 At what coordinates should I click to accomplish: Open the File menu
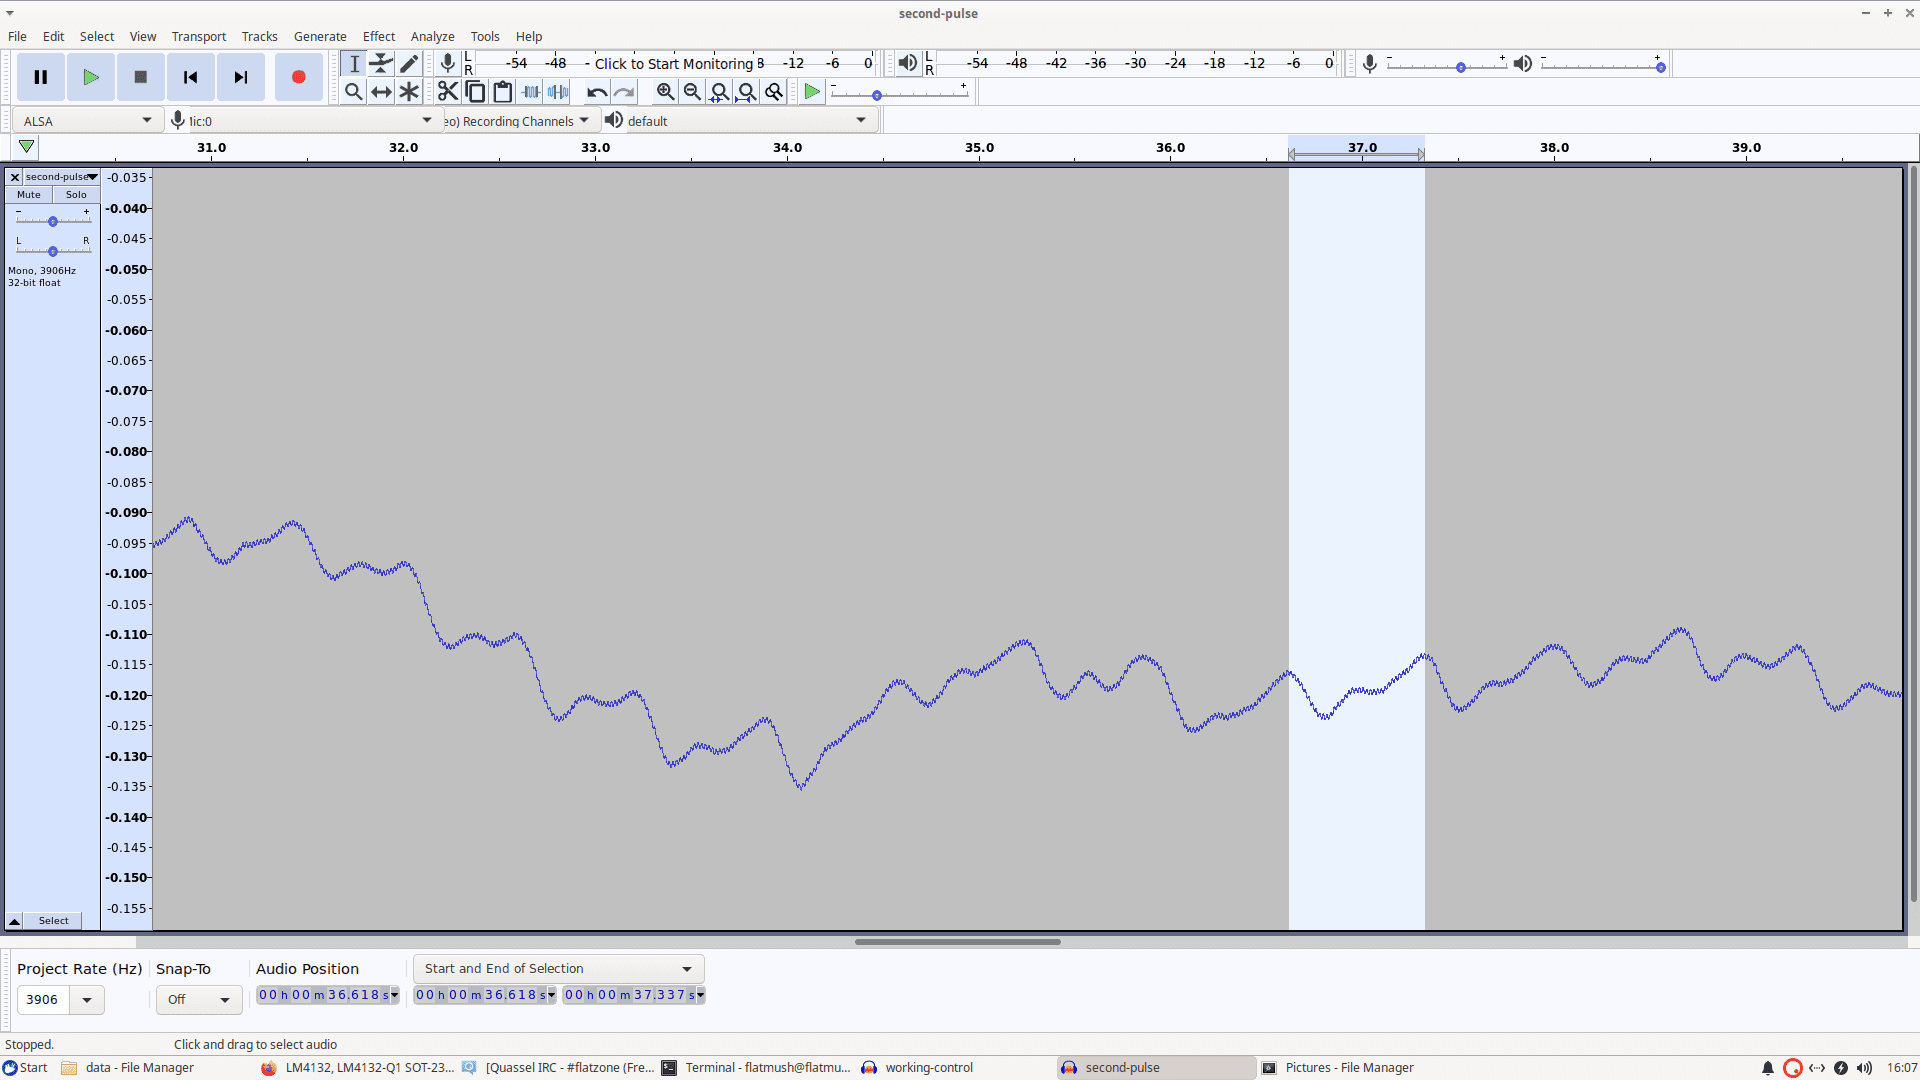point(17,37)
